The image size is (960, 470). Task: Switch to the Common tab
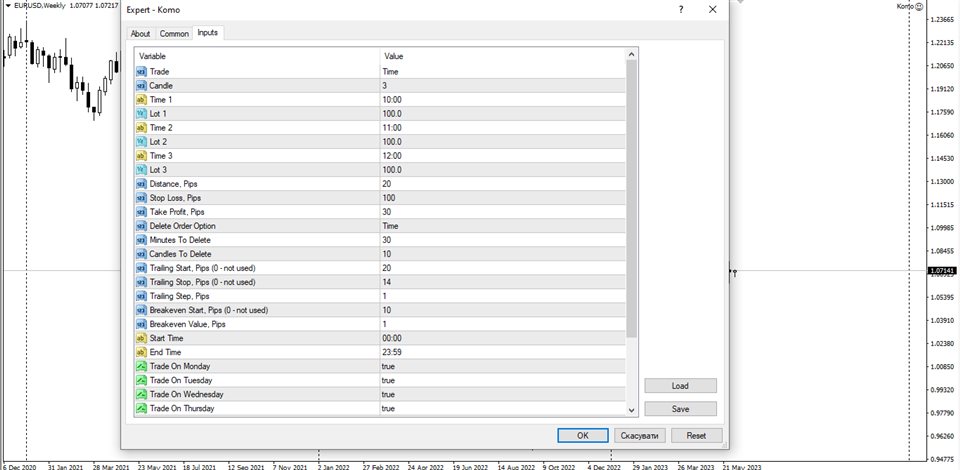click(x=174, y=34)
